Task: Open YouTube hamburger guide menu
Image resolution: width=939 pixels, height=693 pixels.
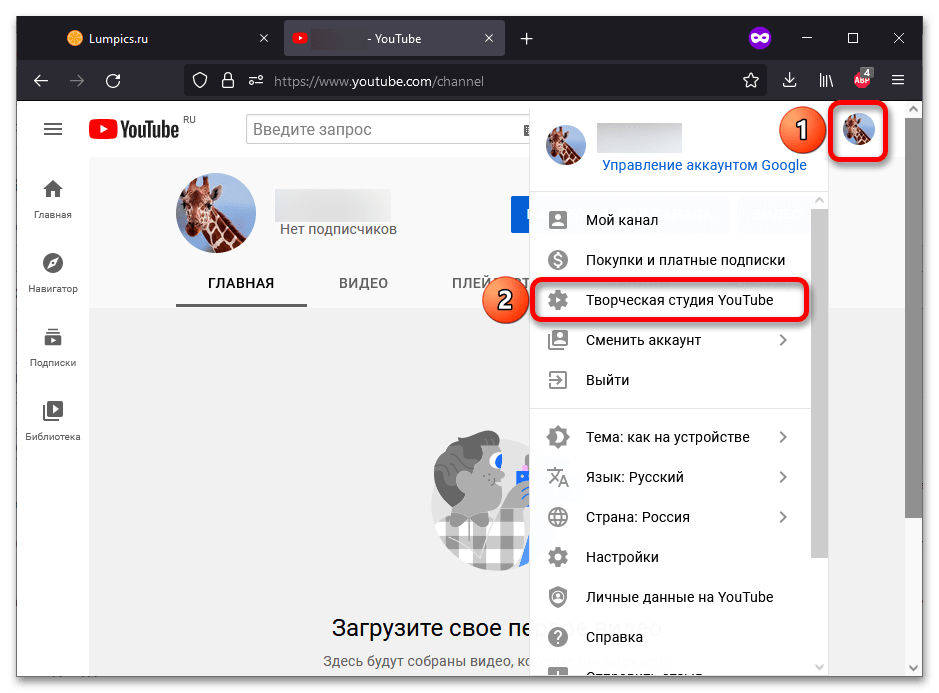Action: tap(53, 129)
